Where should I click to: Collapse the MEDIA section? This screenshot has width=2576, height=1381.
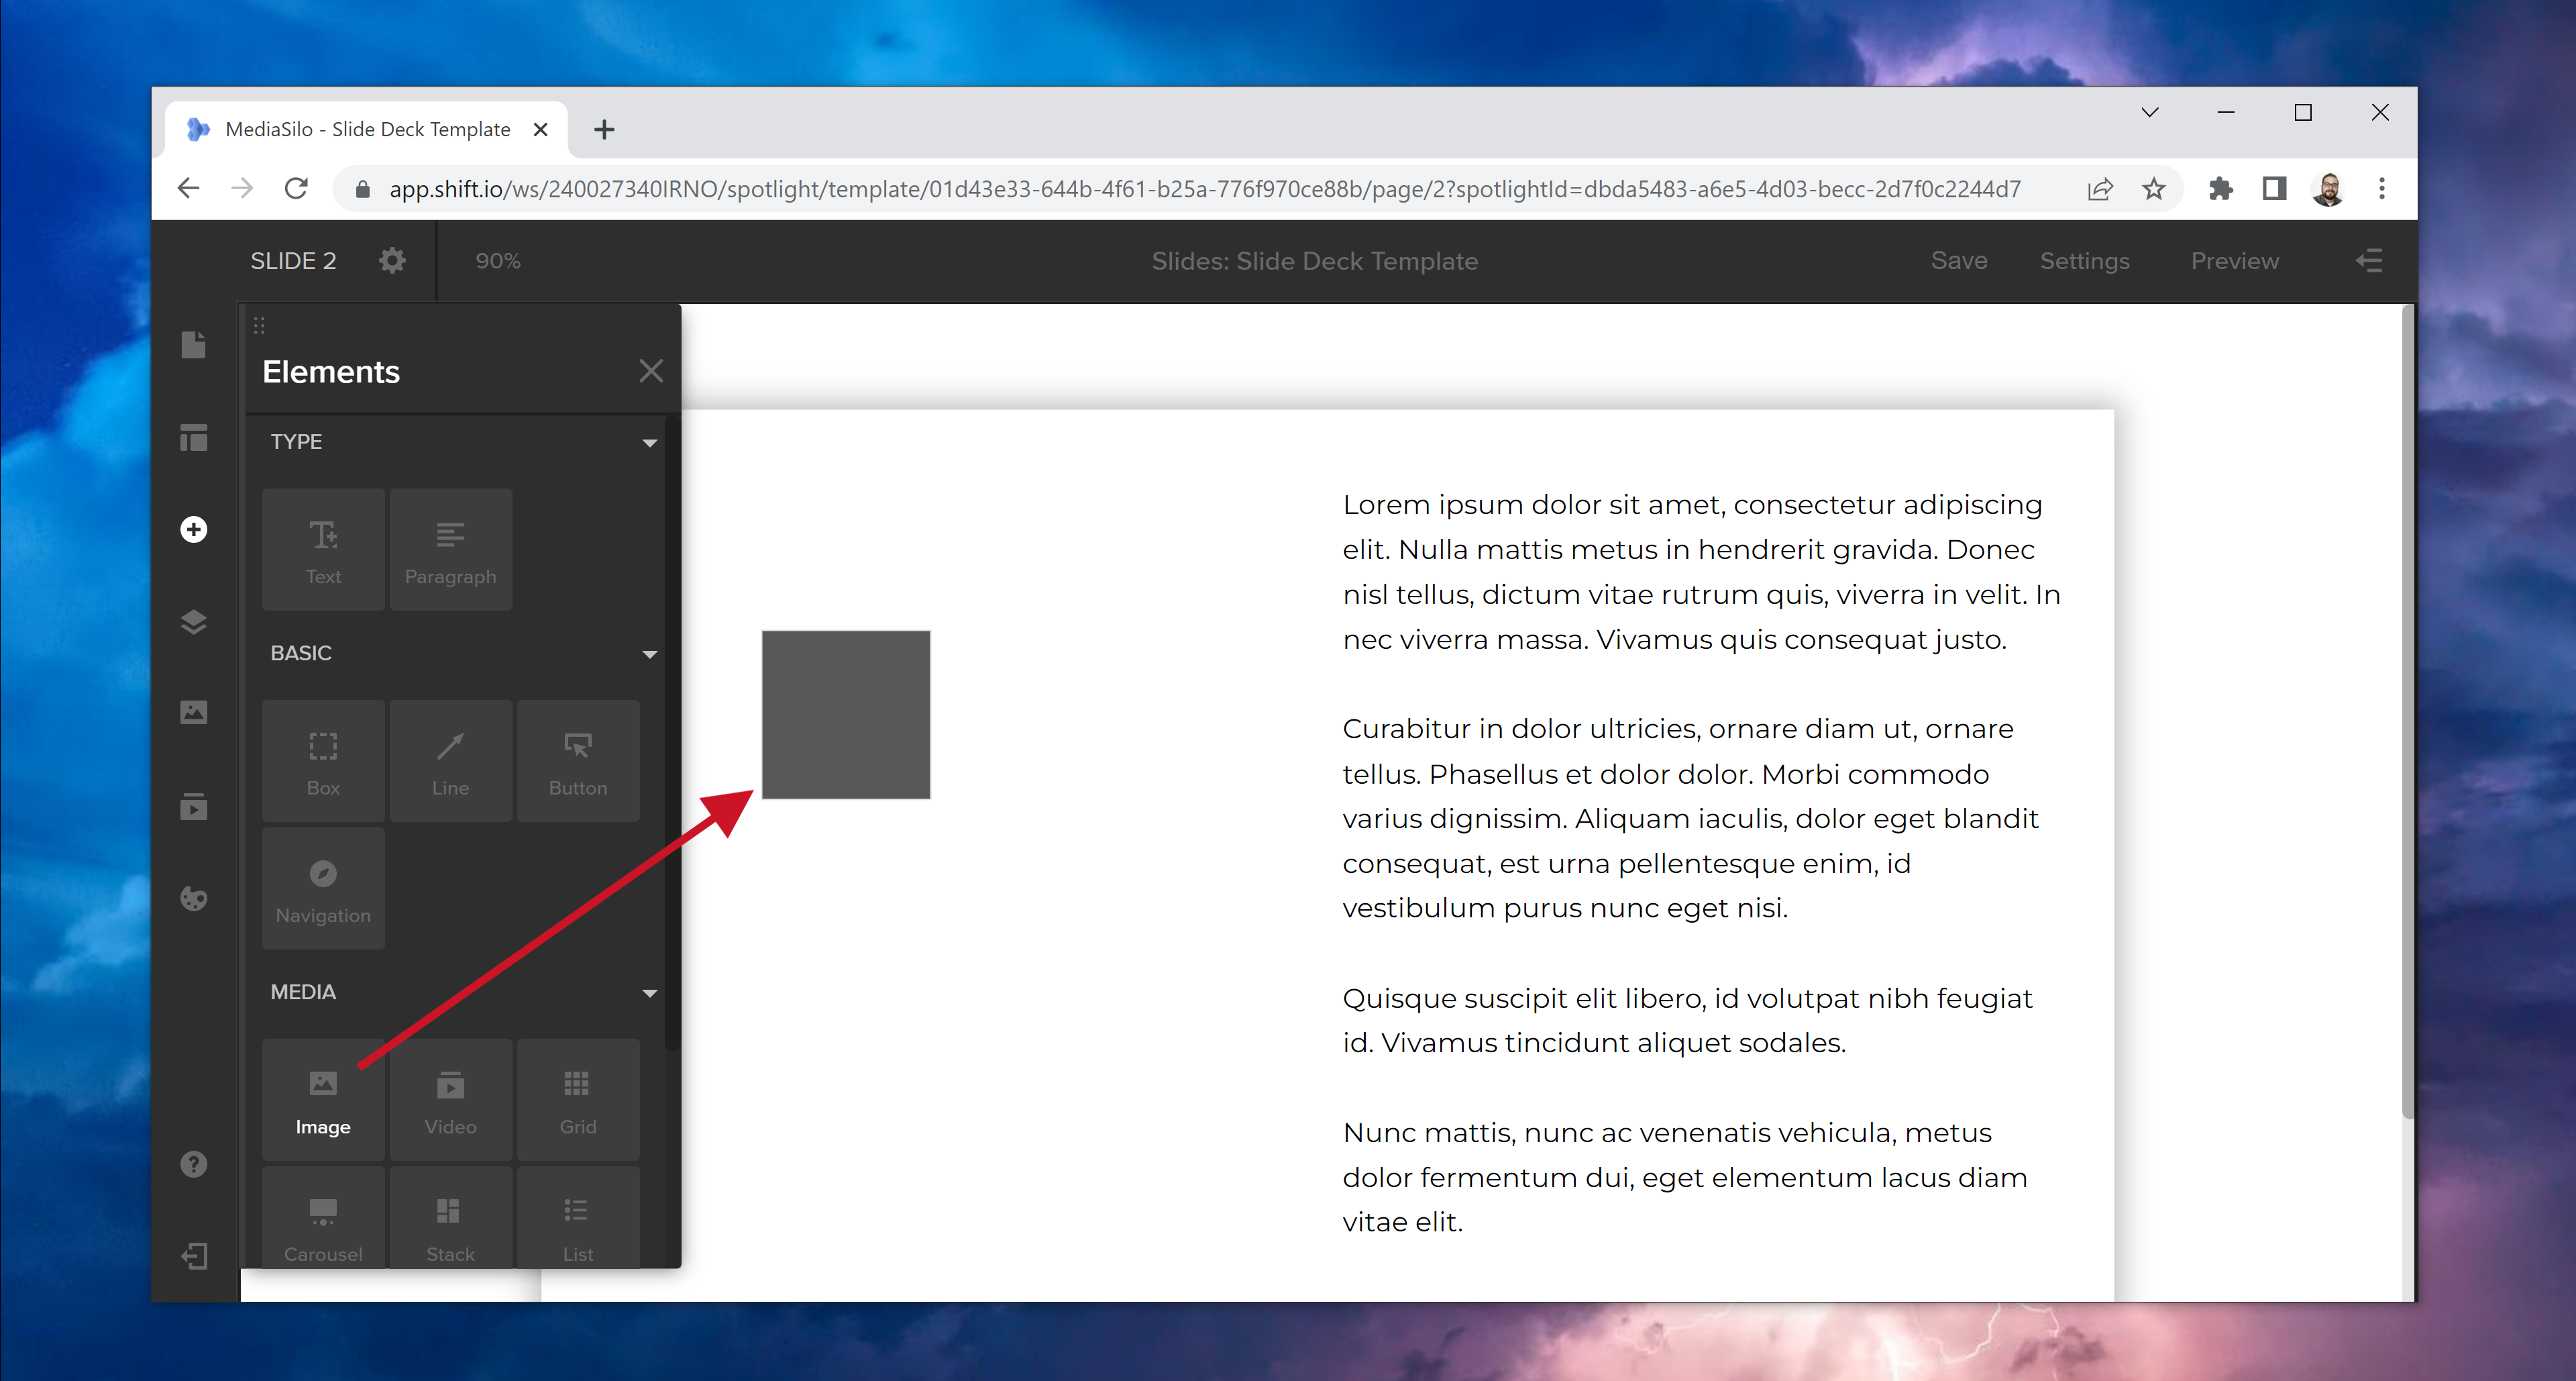pyautogui.click(x=650, y=993)
